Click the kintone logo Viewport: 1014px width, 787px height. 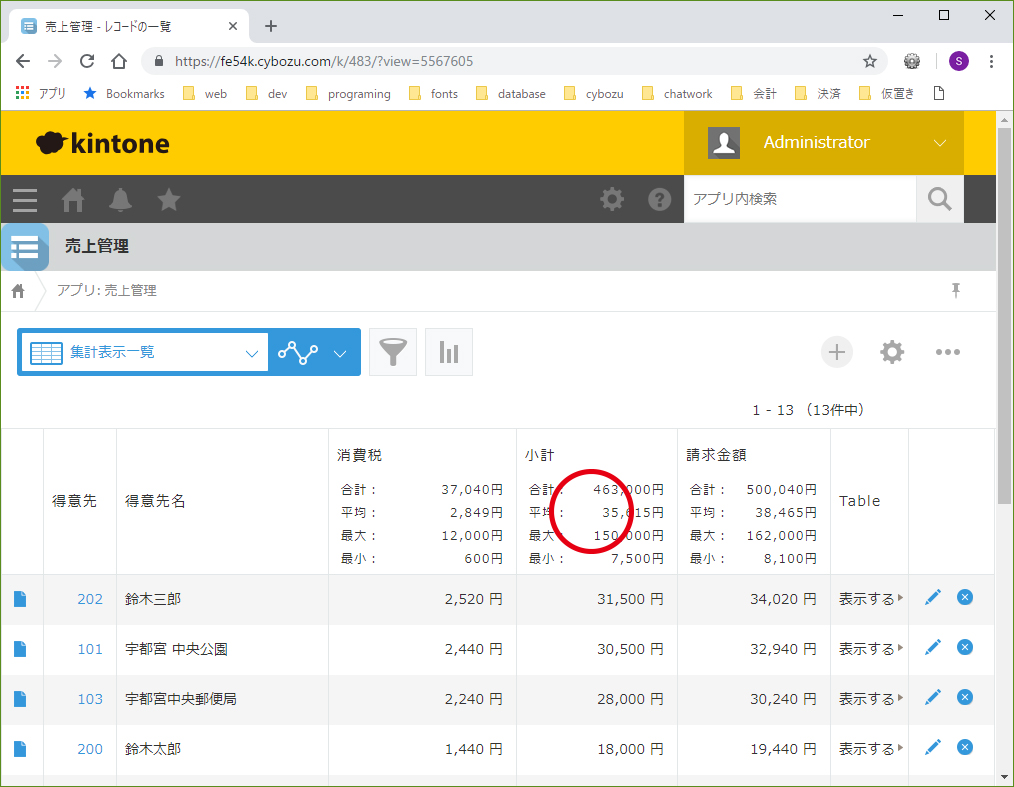(x=103, y=143)
